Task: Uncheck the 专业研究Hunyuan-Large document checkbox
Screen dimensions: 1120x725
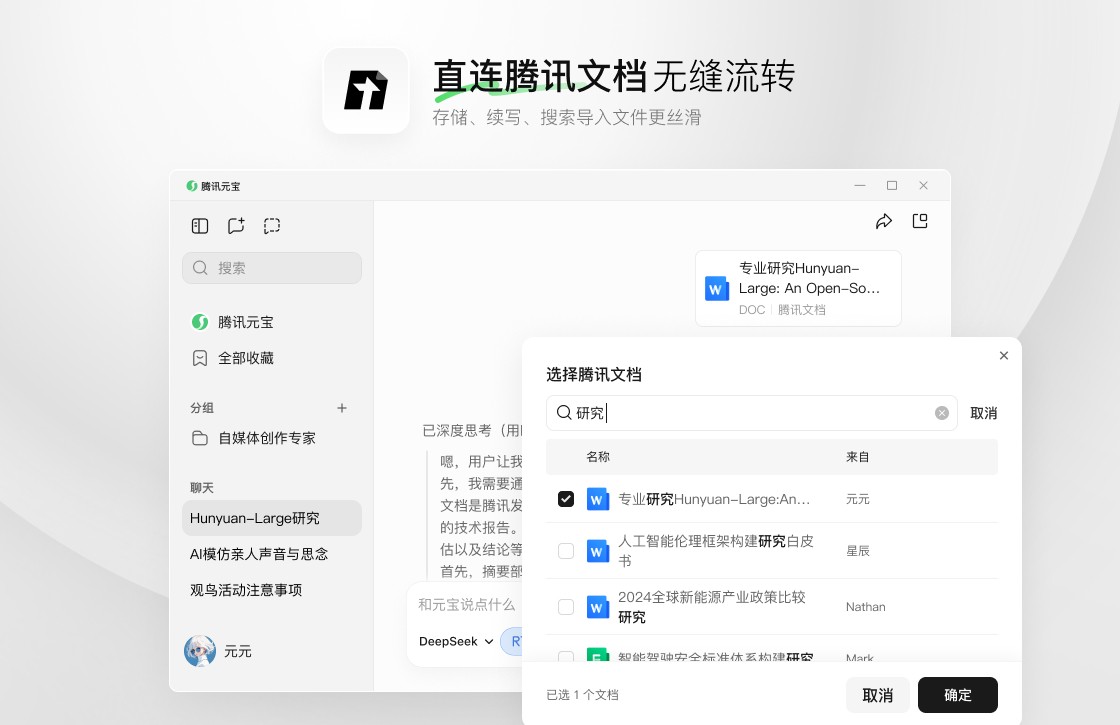Action: (x=566, y=499)
